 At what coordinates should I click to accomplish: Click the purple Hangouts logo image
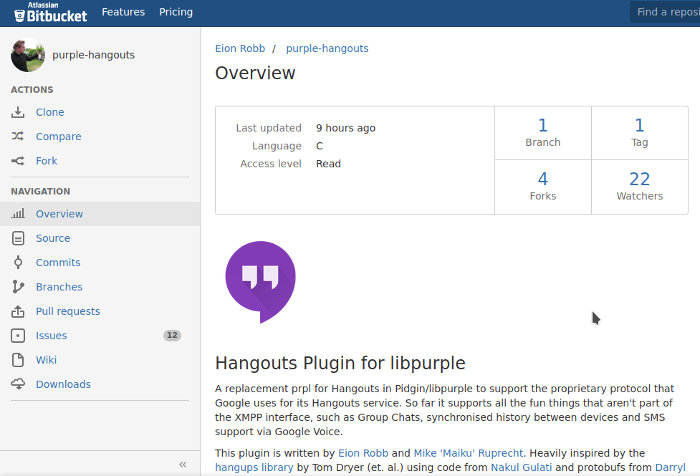pyautogui.click(x=260, y=282)
